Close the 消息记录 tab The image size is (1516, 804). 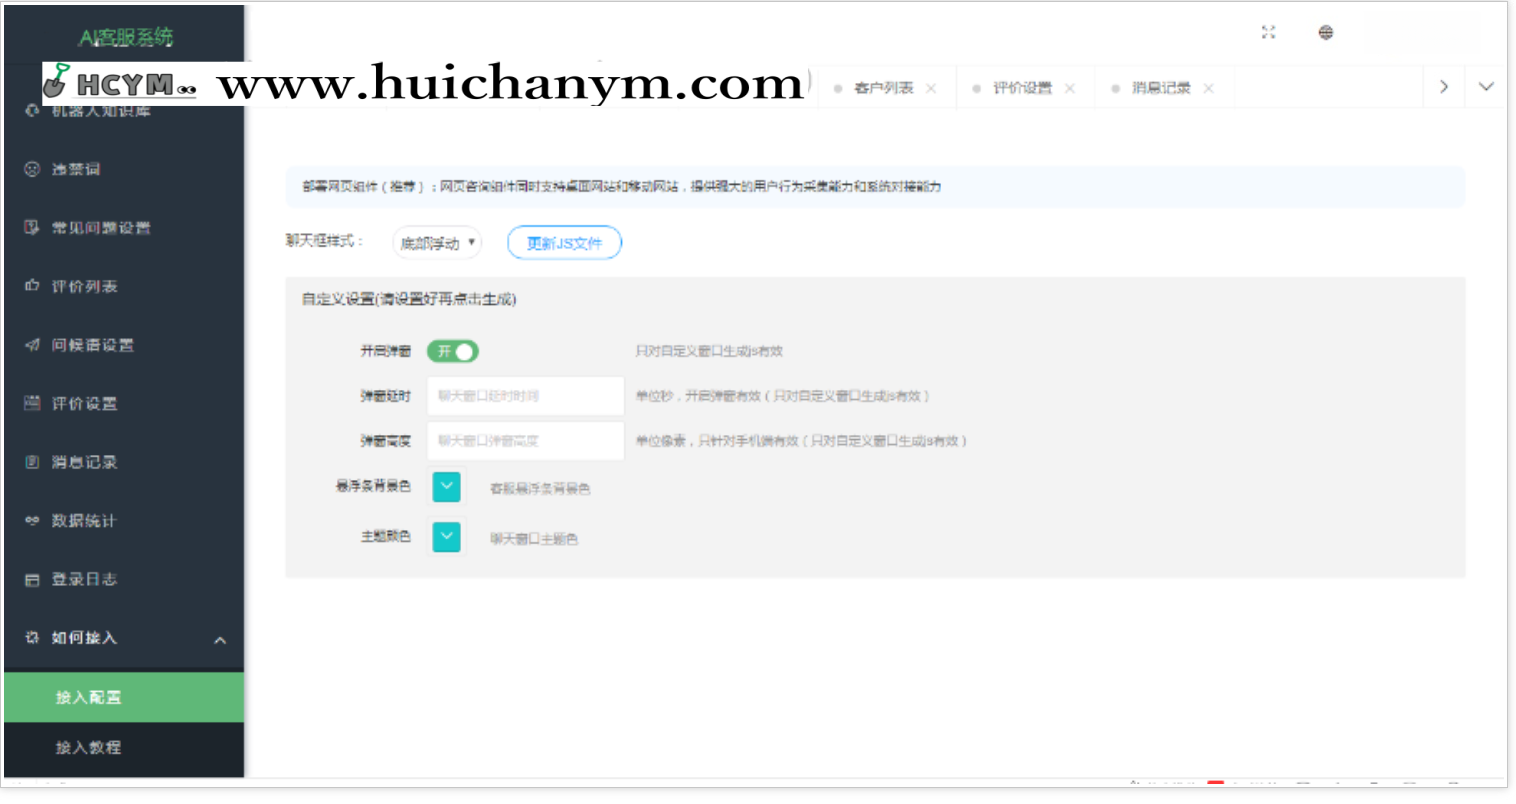(1207, 87)
